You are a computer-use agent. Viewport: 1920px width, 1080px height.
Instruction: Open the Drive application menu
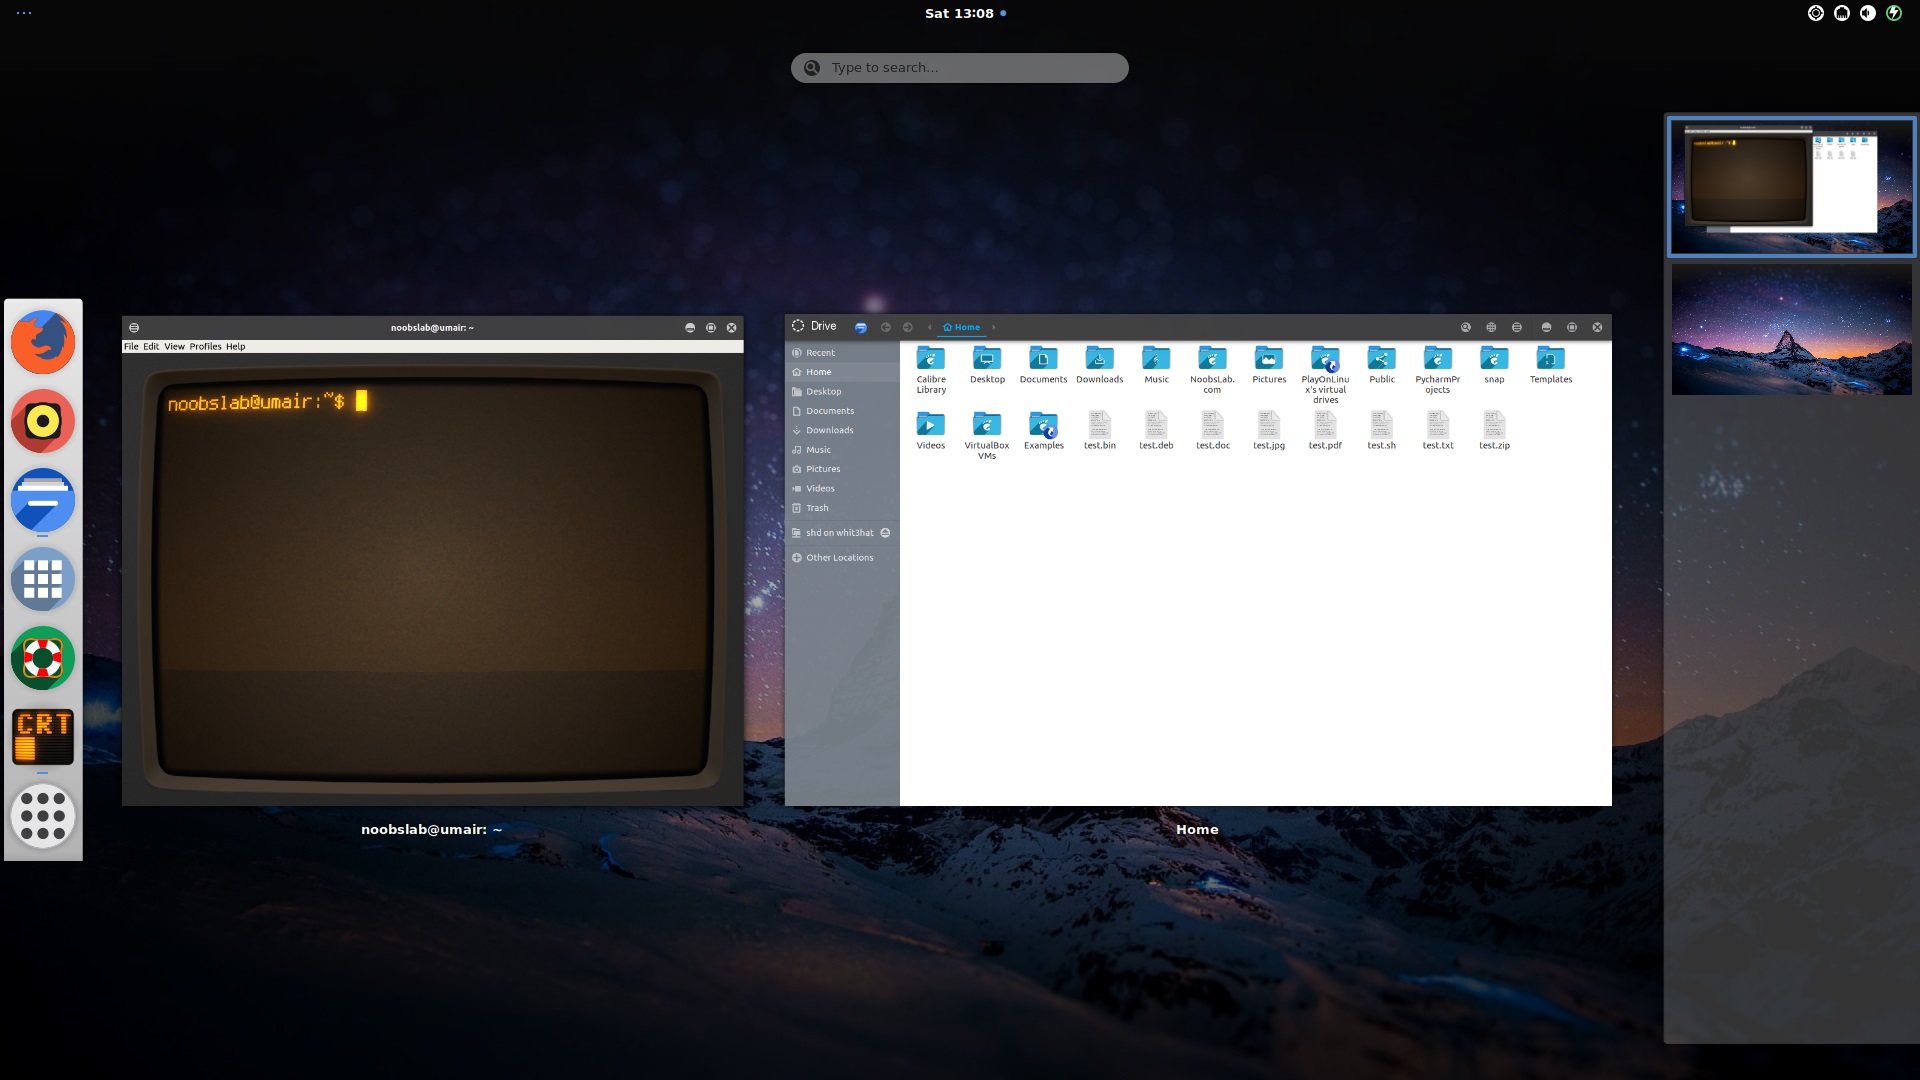coord(815,326)
